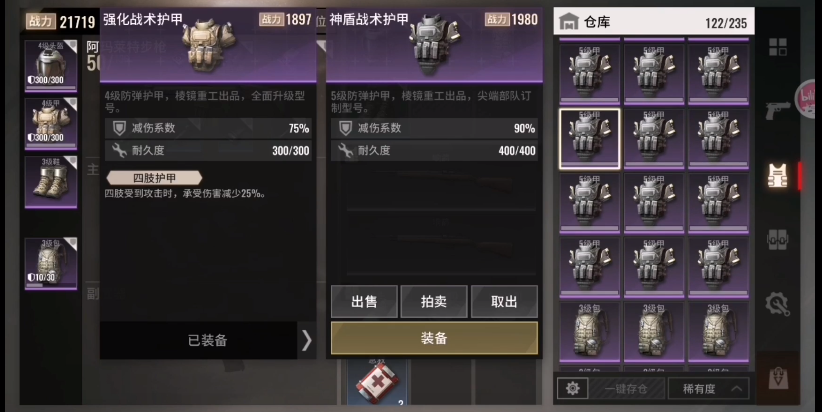
Task: Open the shopping bag icon
Action: (x=778, y=378)
